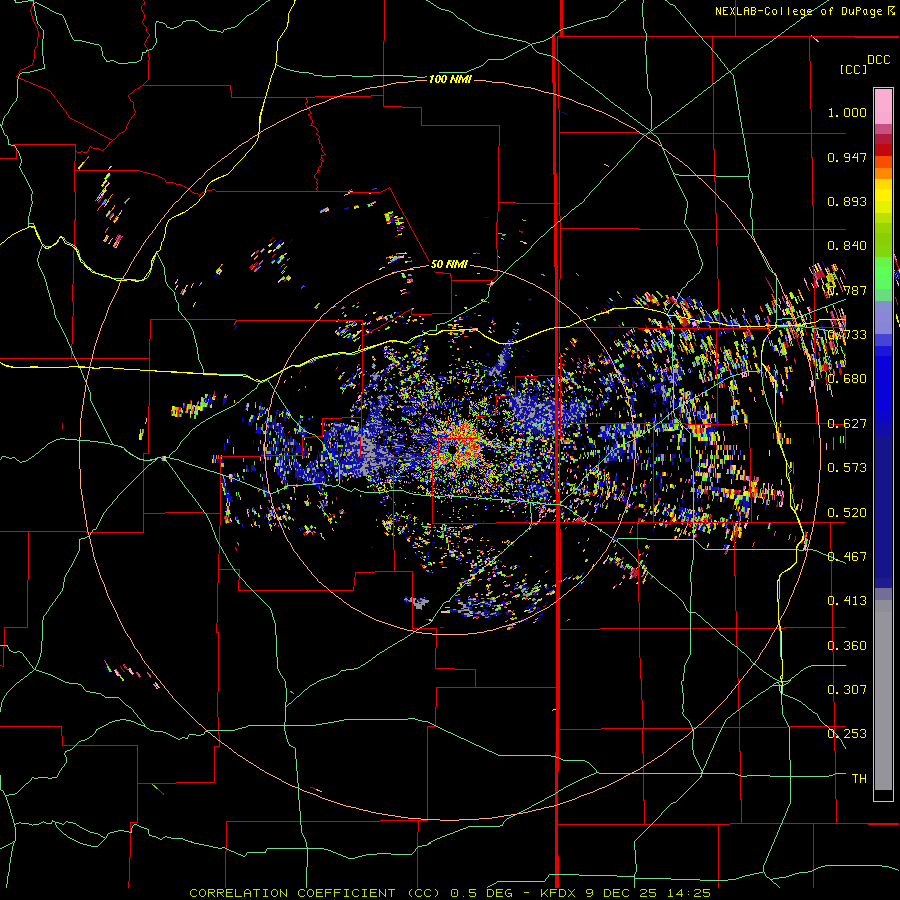The image size is (900, 900).
Task: Click the [CC] legend unit label
Action: 854,69
